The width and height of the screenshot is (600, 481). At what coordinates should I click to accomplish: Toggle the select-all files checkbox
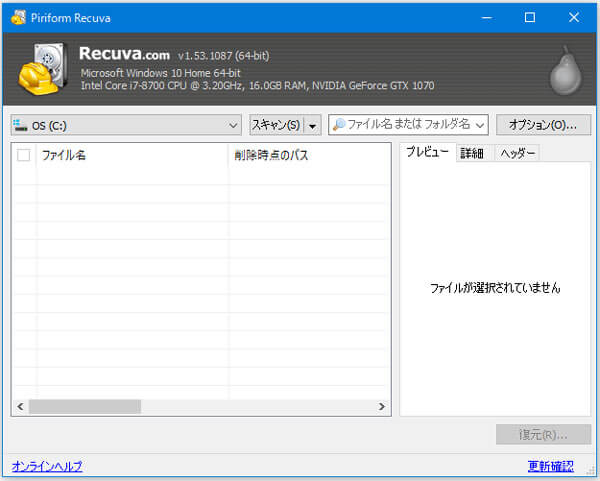click(x=24, y=155)
